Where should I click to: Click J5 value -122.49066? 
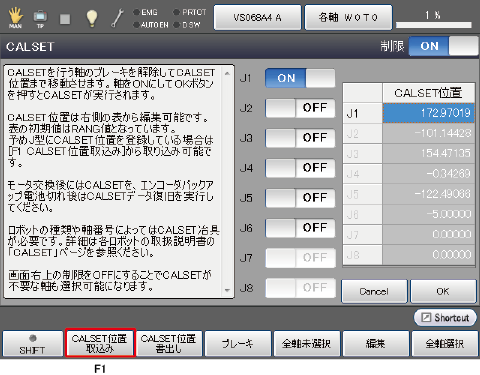point(428,194)
